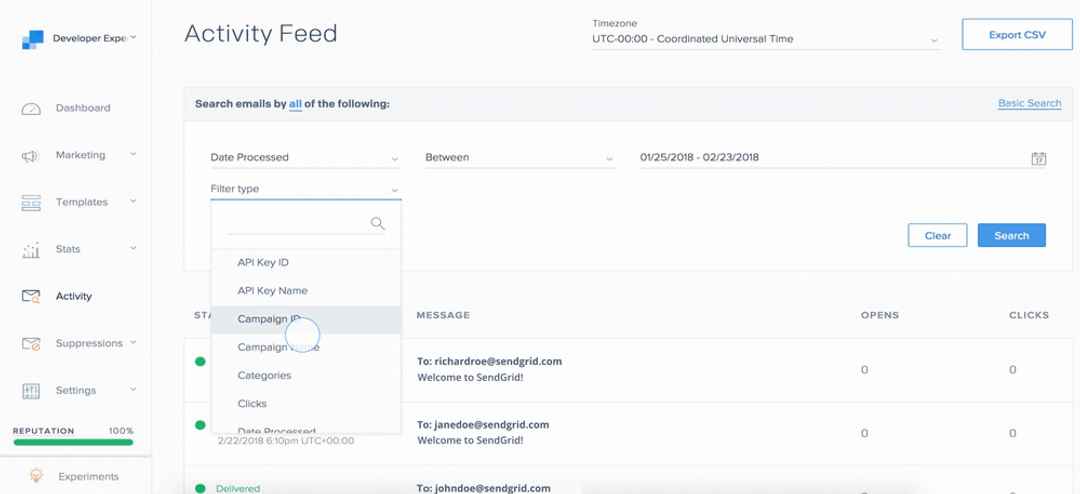This screenshot has height=494, width=1080.
Task: Expand the Marketing submenu chevron
Action: coord(133,154)
